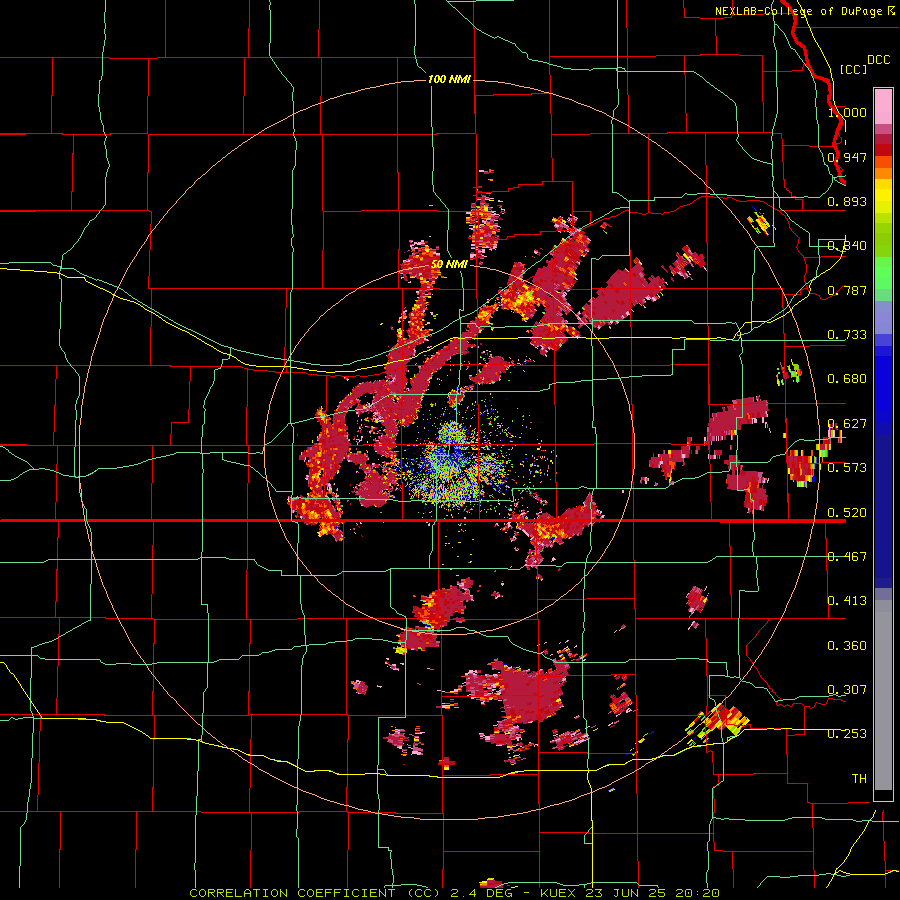Click the 0.307 legend value
Screen dimensions: 900x900
(847, 690)
